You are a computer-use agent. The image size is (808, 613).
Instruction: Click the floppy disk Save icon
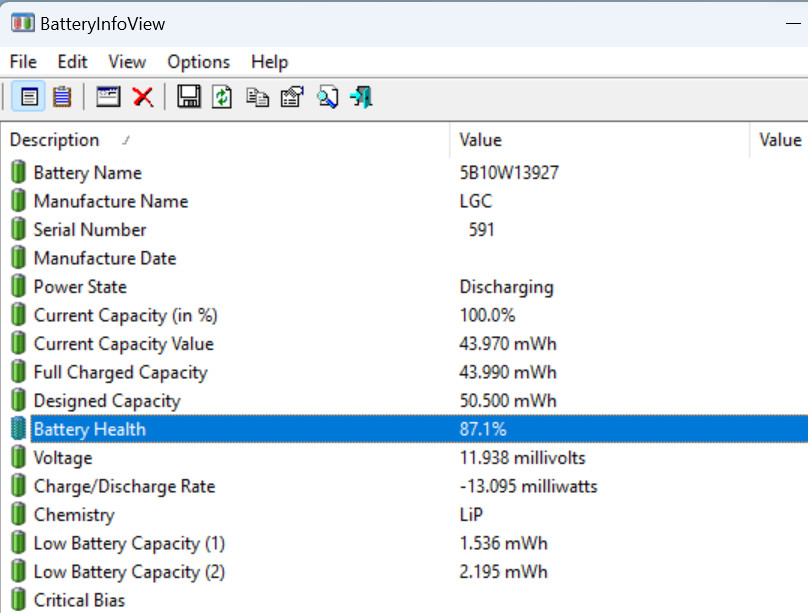(188, 97)
